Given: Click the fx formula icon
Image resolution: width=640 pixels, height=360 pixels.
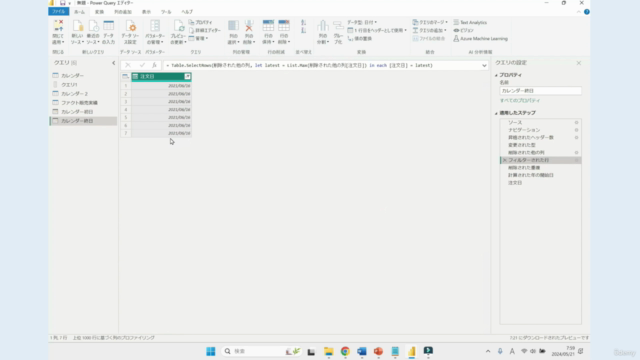Looking at the screenshot, I should coord(154,65).
